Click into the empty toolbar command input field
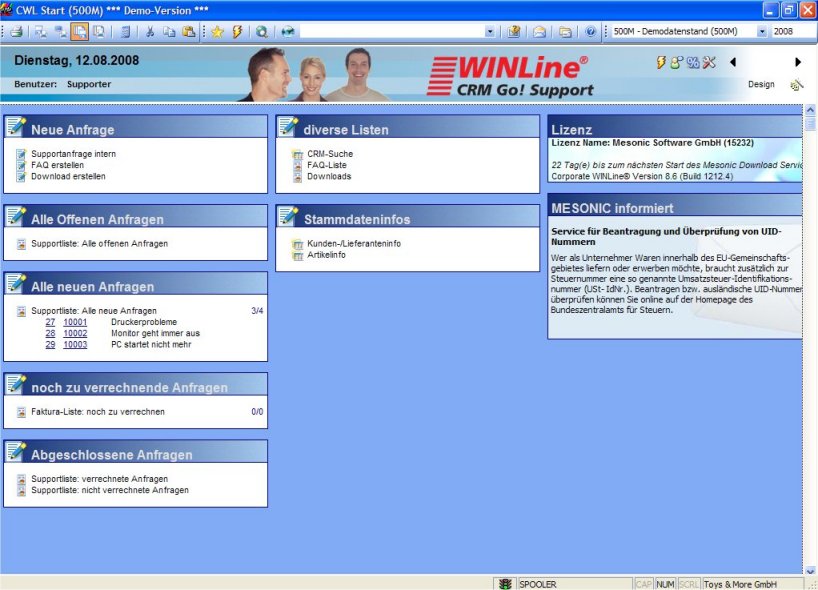 click(392, 32)
